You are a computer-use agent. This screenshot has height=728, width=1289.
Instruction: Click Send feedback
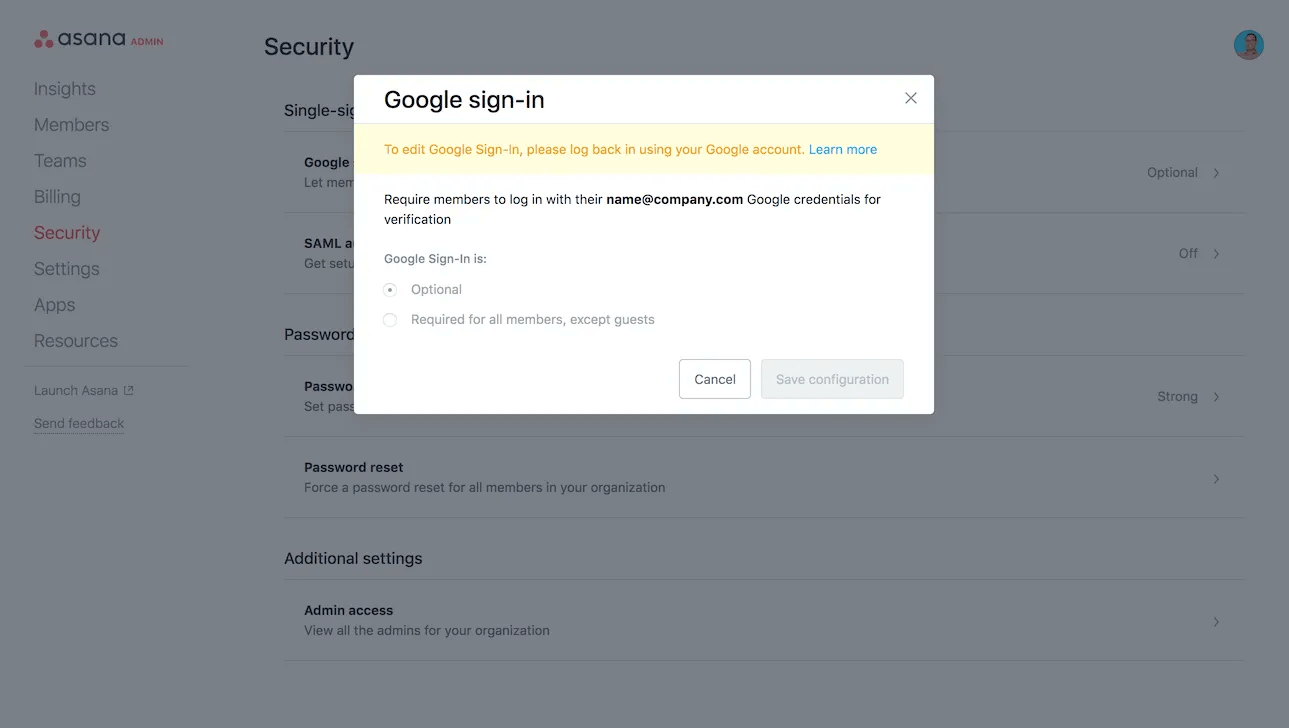(78, 423)
